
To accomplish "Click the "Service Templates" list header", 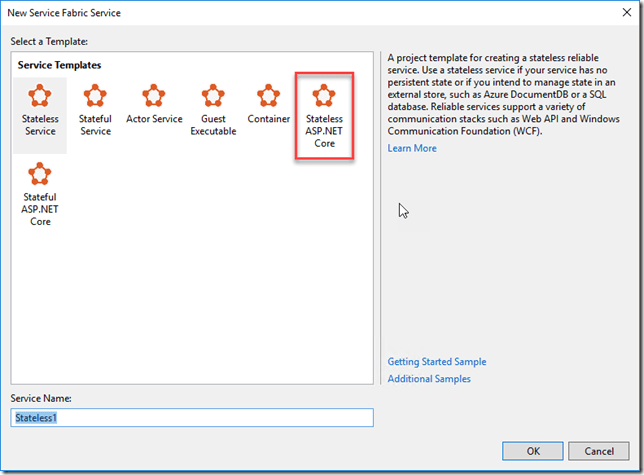I will coord(60,65).
